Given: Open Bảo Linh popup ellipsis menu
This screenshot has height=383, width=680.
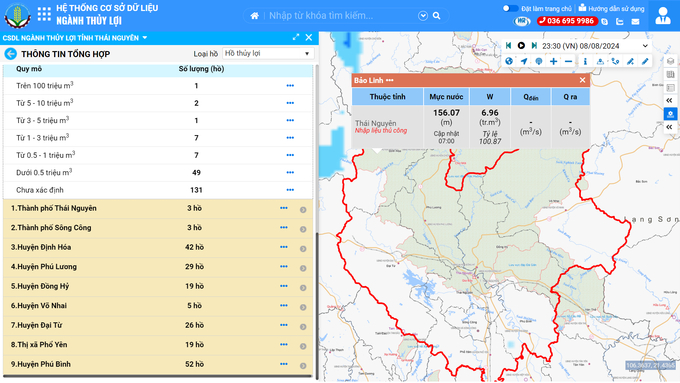Looking at the screenshot, I should (389, 80).
